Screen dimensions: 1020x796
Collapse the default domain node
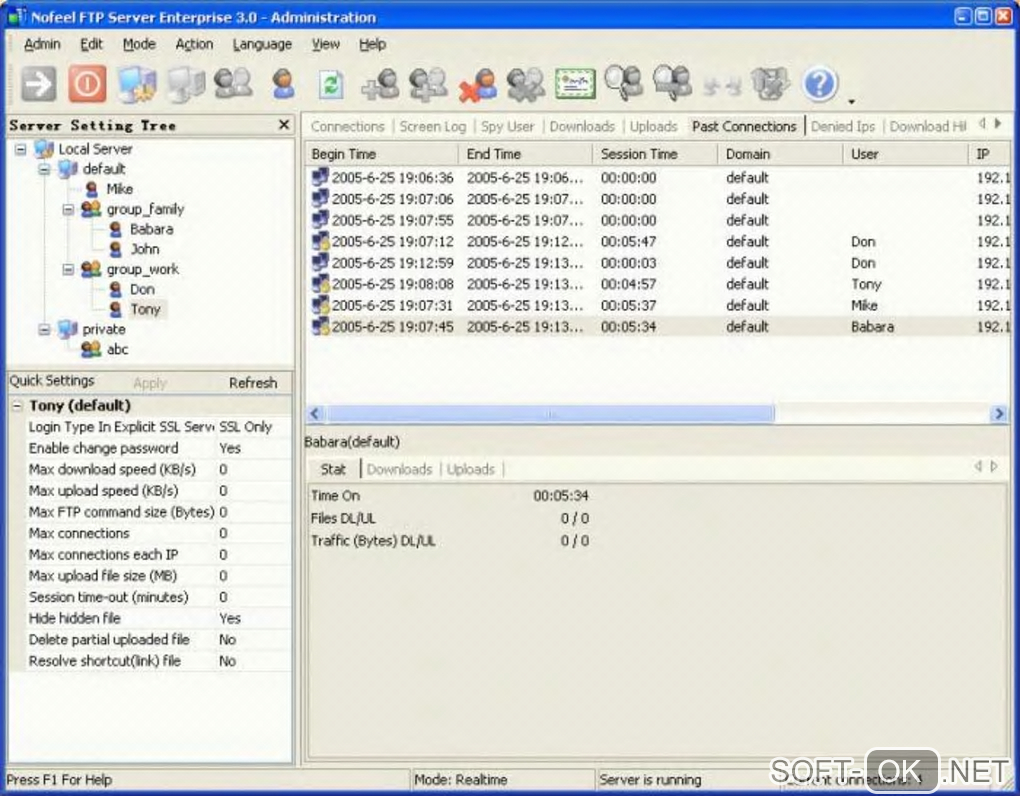(x=44, y=169)
